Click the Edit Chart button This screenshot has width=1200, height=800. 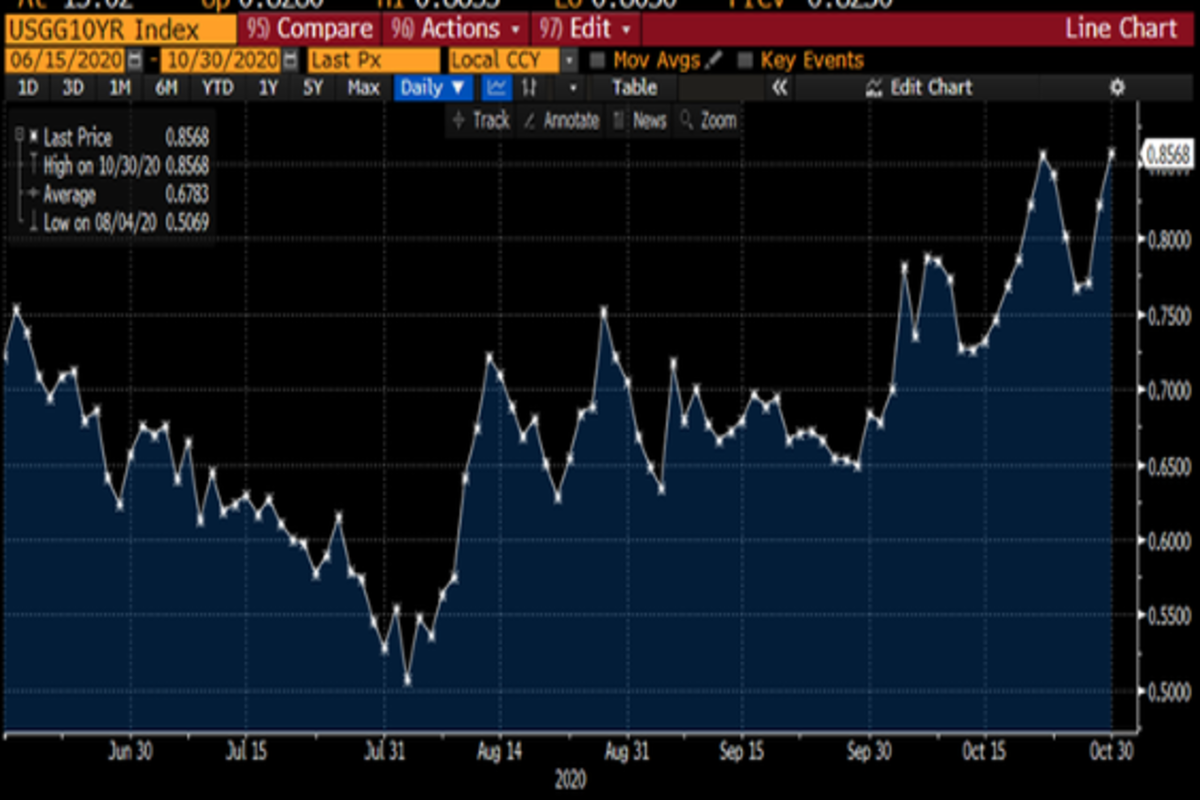918,88
